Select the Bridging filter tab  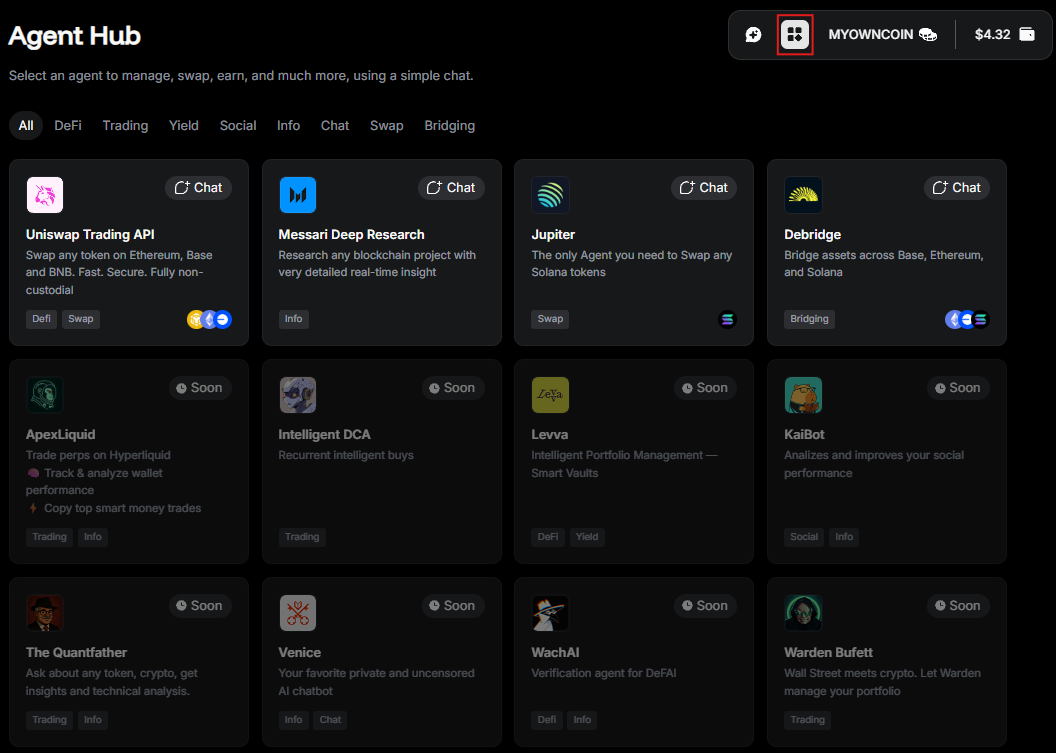(449, 126)
